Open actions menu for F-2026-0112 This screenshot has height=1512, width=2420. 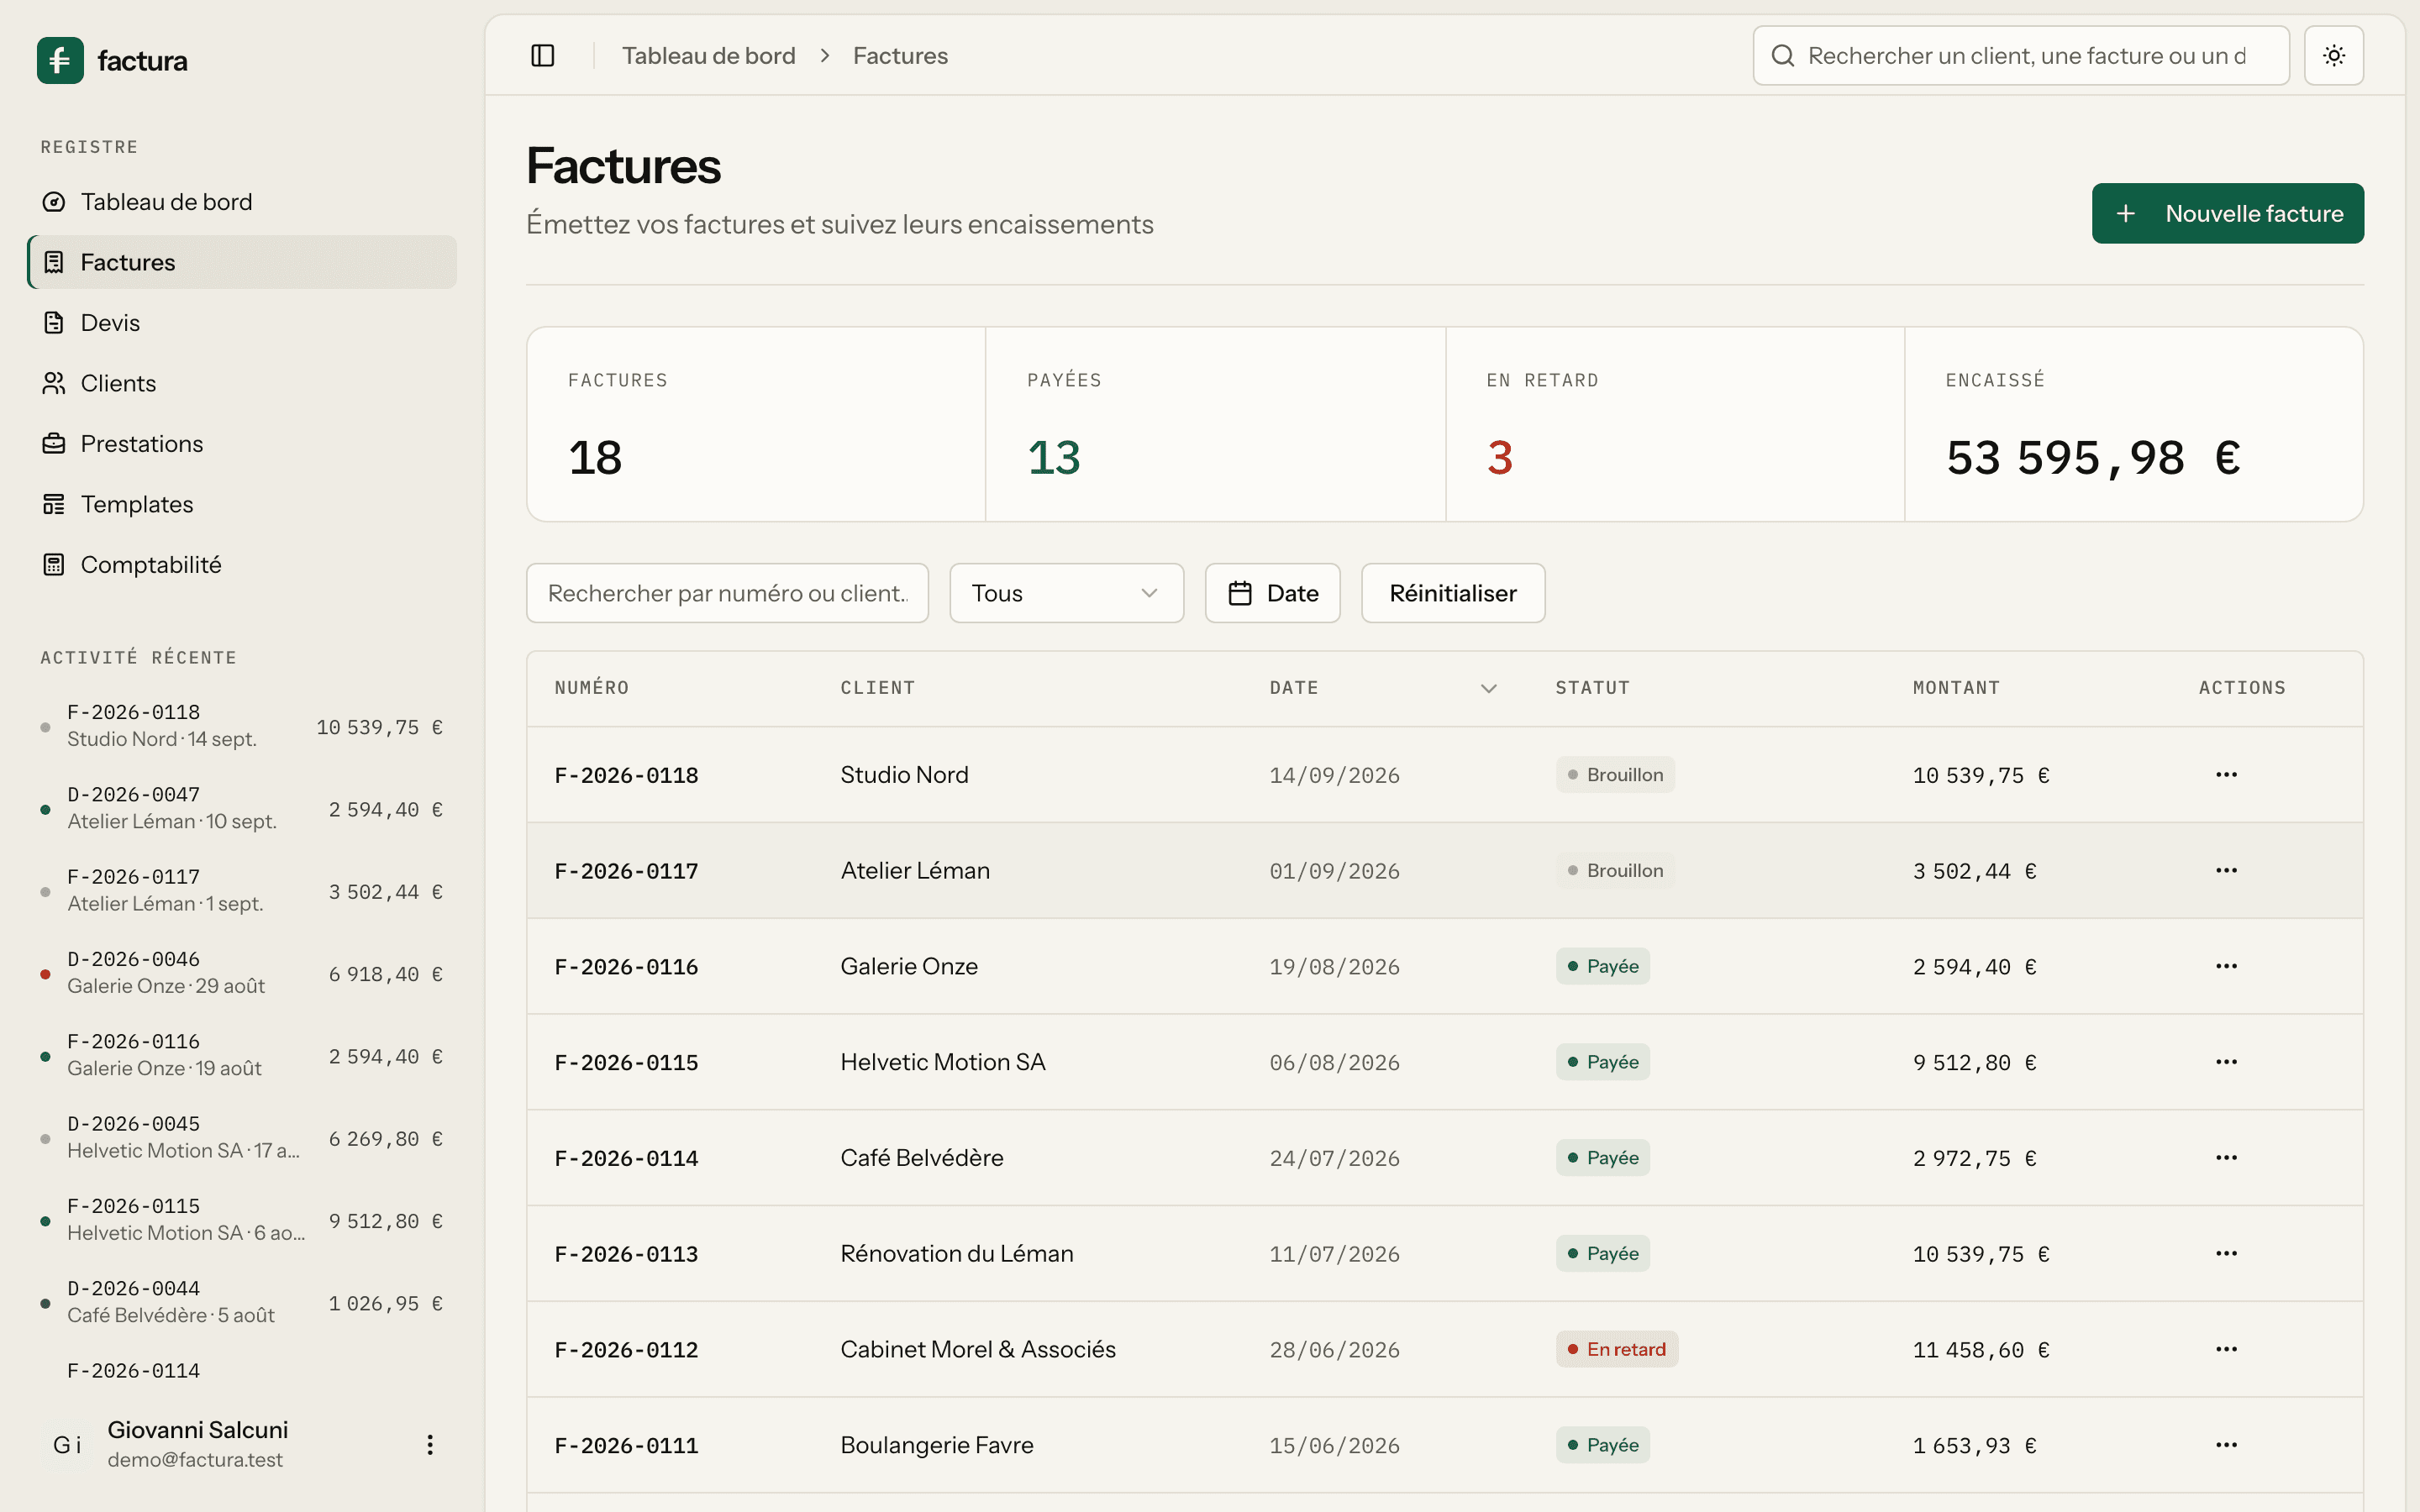pos(2226,1350)
